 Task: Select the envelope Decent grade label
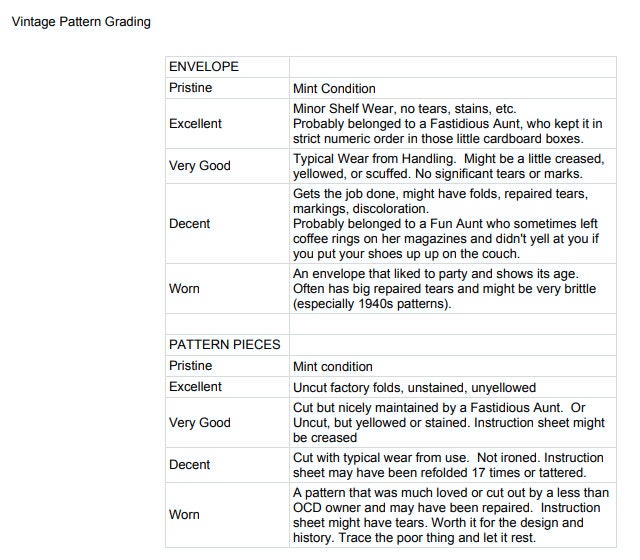click(x=189, y=224)
